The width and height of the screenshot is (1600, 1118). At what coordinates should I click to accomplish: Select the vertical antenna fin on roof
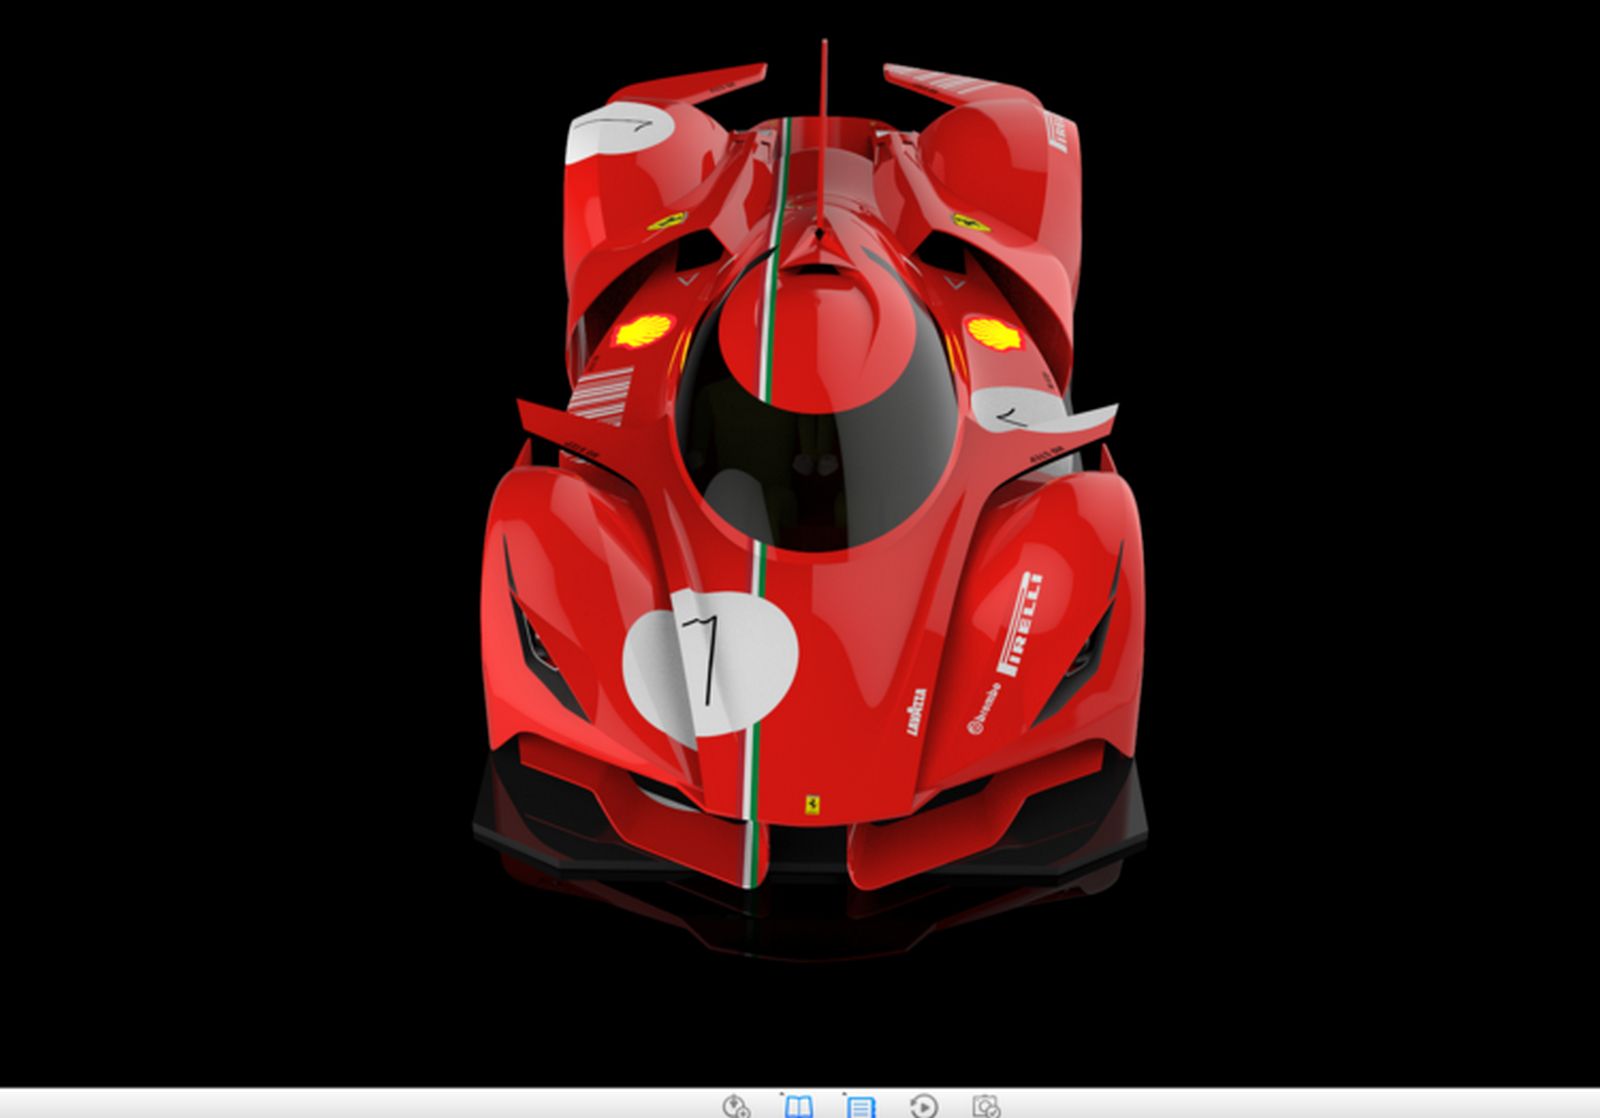click(x=824, y=130)
